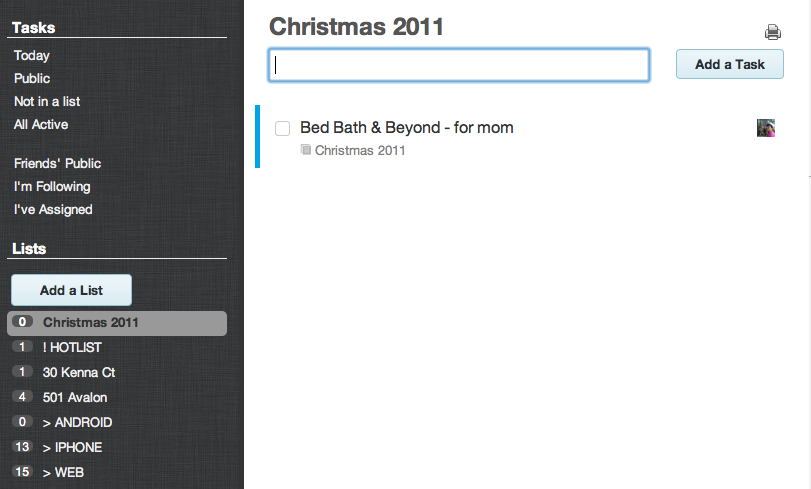Open the Today tasks view
This screenshot has width=811, height=489.
pos(32,56)
